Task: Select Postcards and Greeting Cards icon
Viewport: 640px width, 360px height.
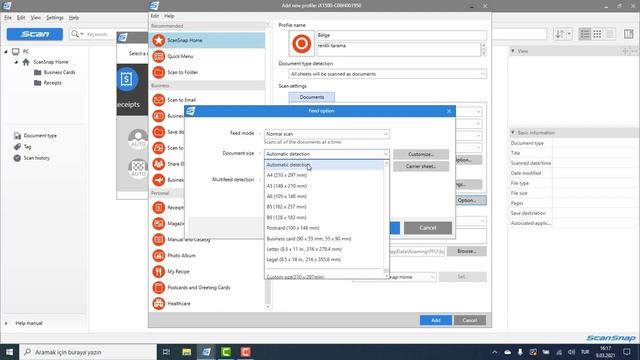Action: coord(158,287)
